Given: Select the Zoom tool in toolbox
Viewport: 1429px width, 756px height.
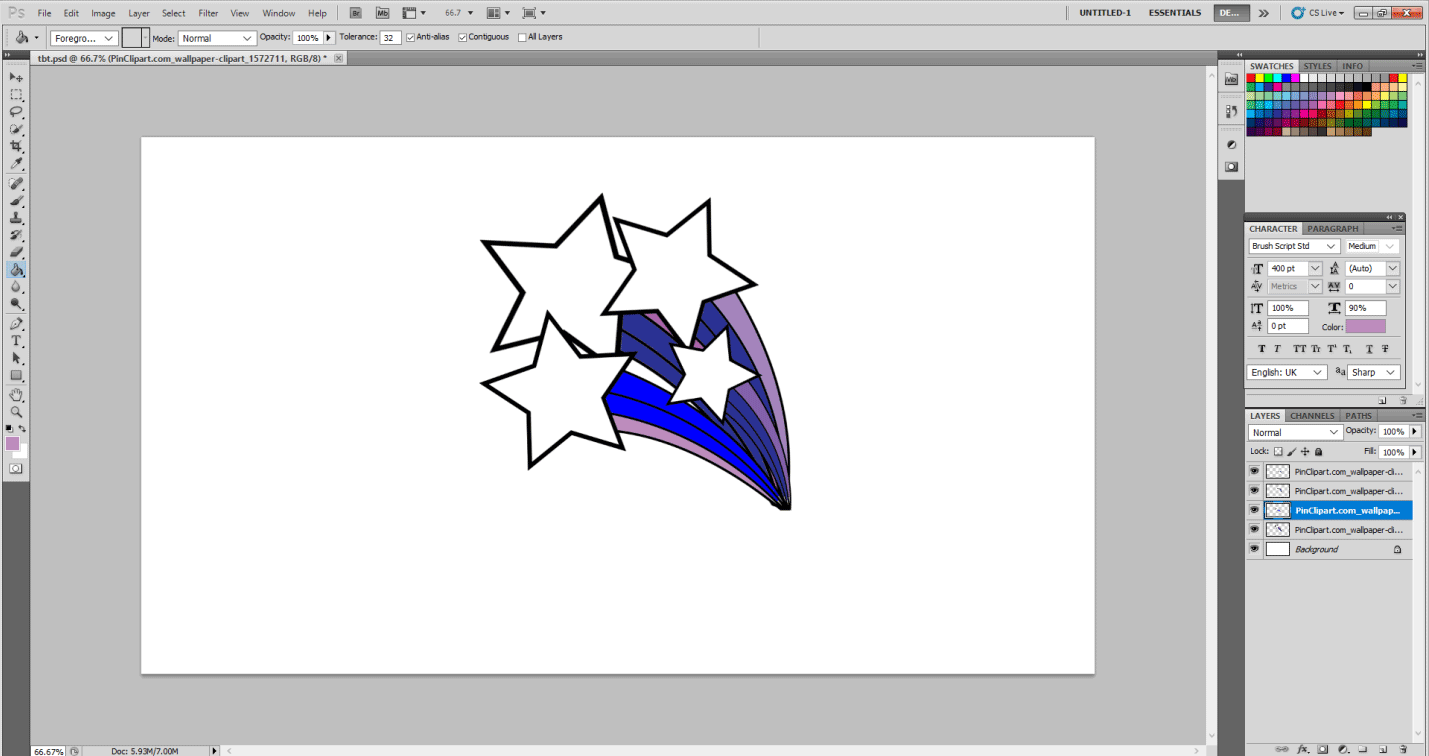Looking at the screenshot, I should pos(16,412).
